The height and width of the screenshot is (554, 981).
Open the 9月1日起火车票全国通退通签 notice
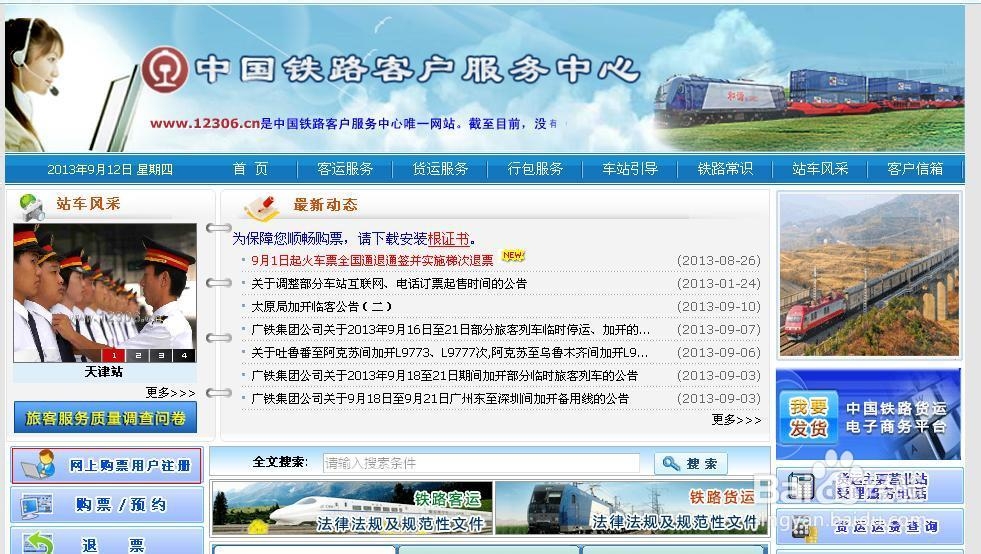pos(372,260)
